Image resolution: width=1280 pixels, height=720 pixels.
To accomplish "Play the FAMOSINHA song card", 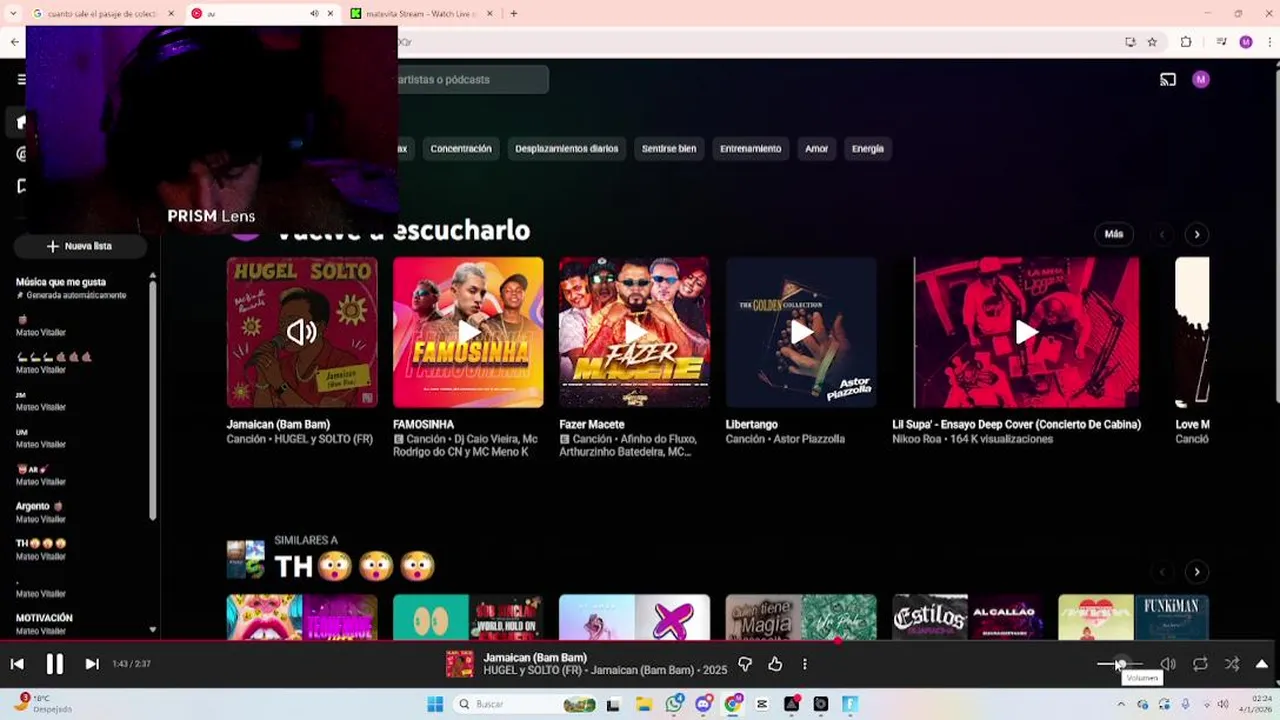I will (x=468, y=332).
